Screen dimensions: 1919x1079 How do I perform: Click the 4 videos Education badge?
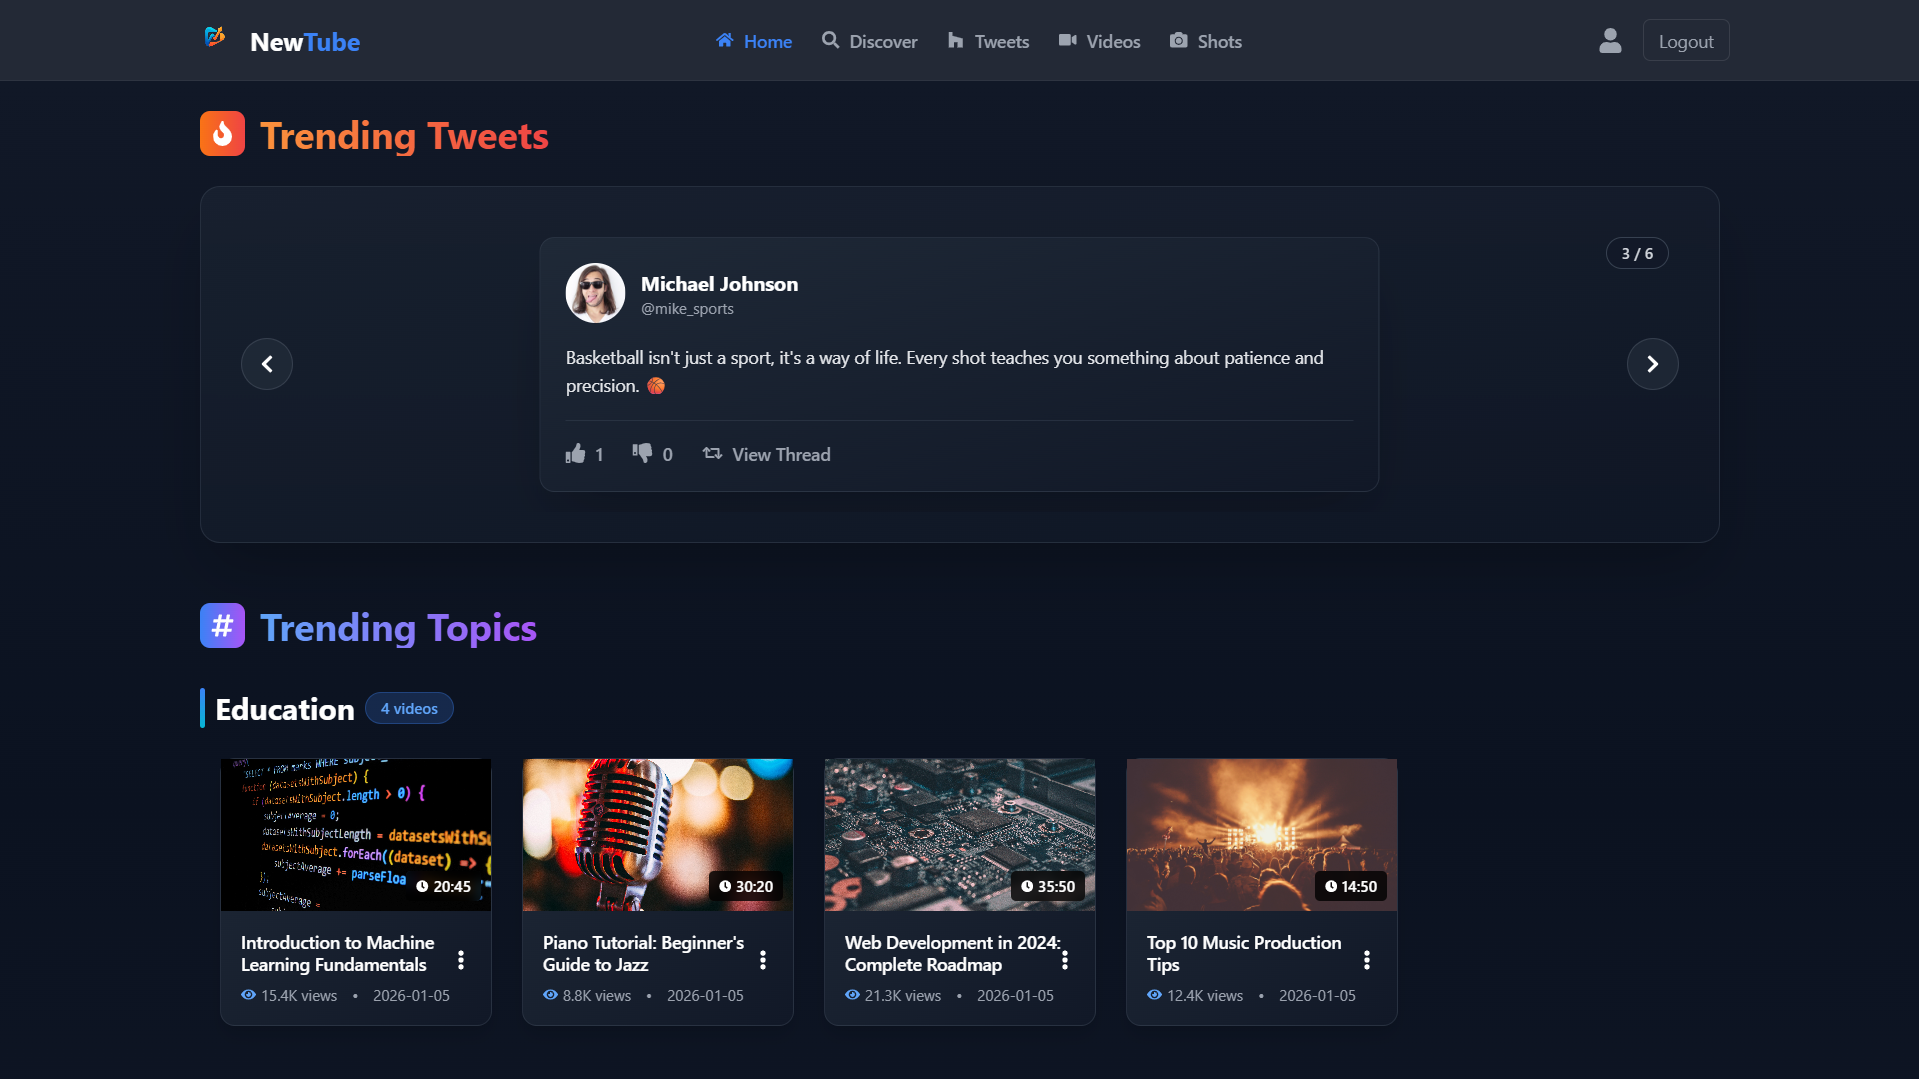click(x=409, y=708)
